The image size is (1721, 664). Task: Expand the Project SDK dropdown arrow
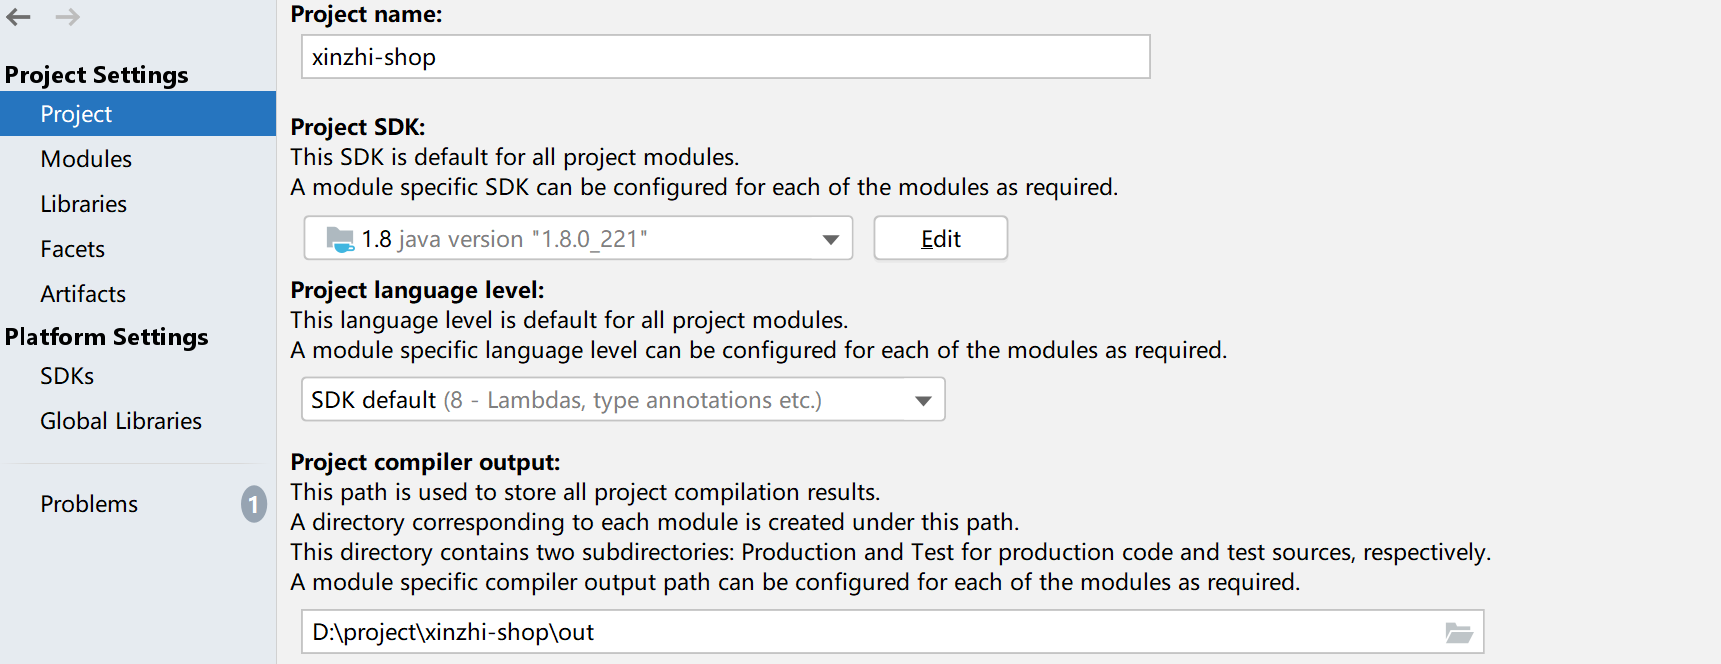(830, 239)
